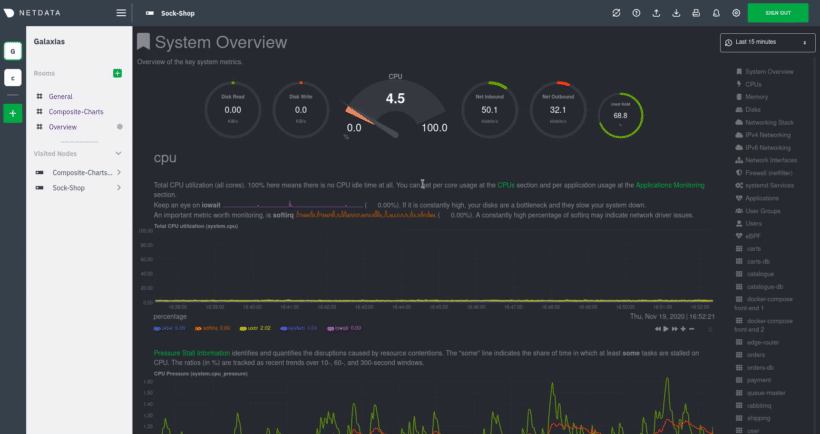Click the green plus new workspace button
The width and height of the screenshot is (820, 434).
[13, 113]
